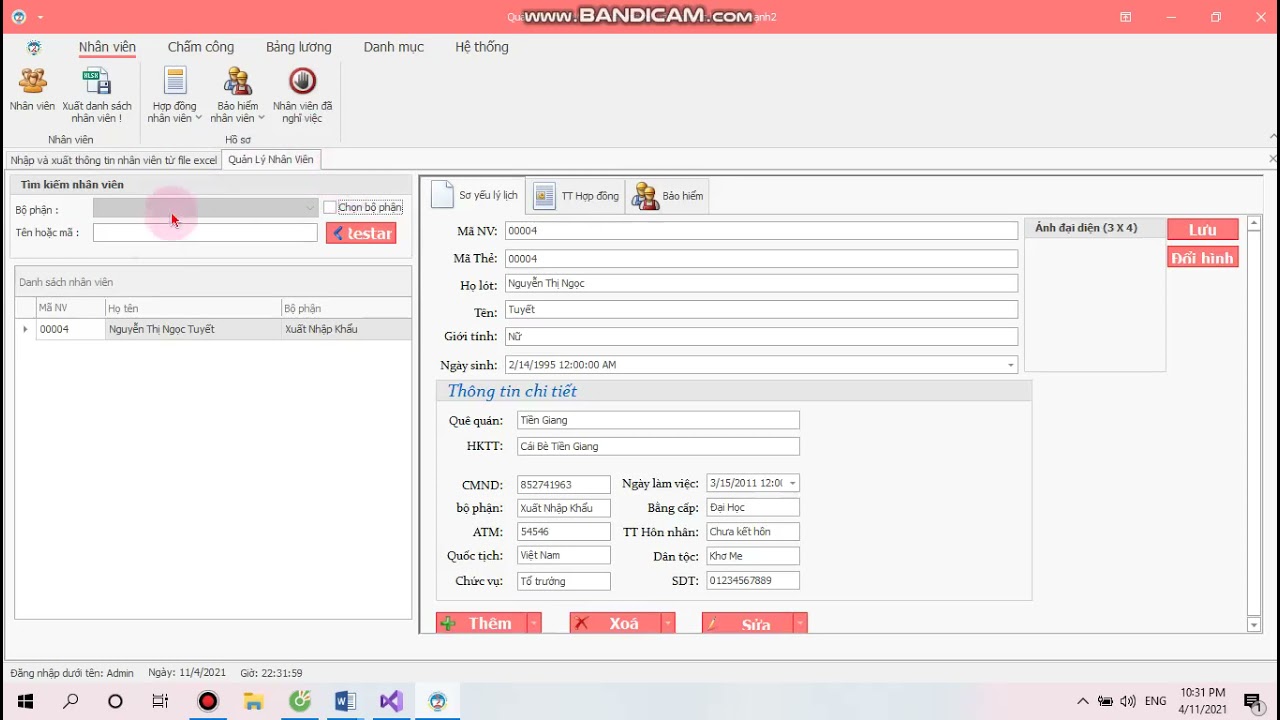Switch to Nhập và xuất thông tin tab
Viewport: 1280px width, 720px height.
click(113, 160)
